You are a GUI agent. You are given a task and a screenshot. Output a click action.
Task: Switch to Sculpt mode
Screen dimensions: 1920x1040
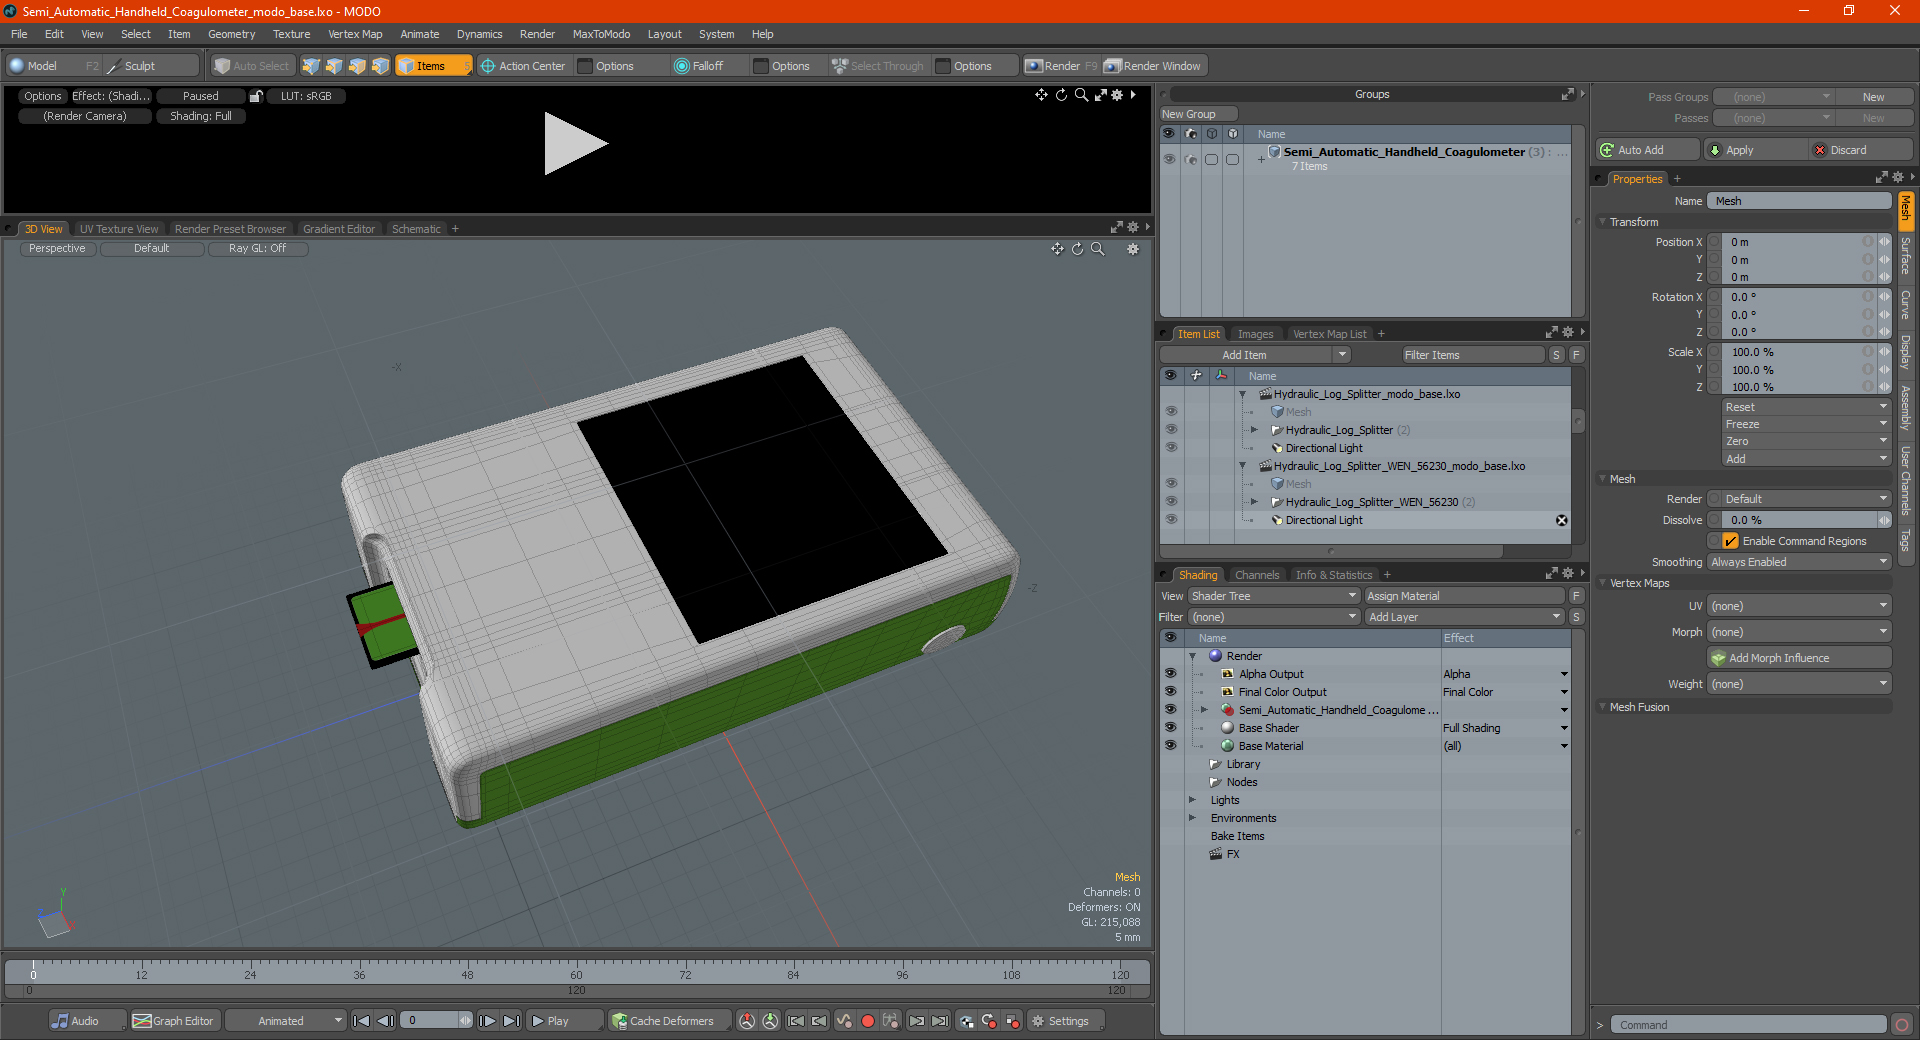[x=150, y=66]
